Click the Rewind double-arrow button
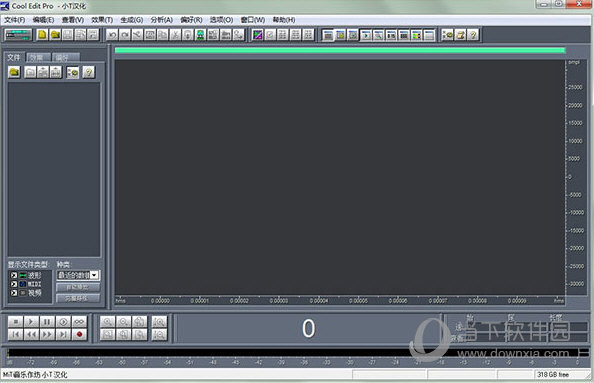Viewport: 594px width, 383px height. (31, 335)
